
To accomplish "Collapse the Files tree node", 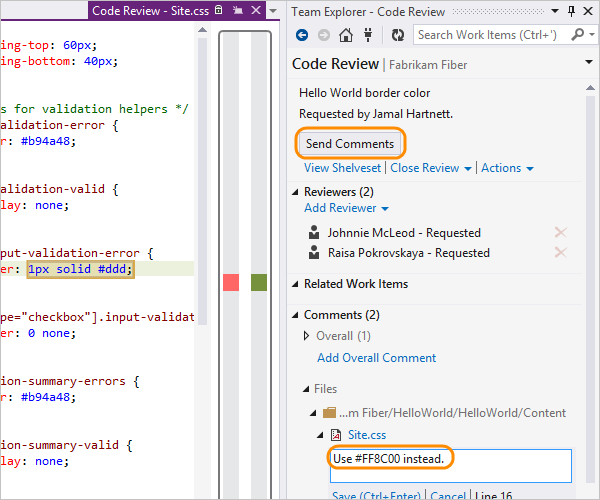I will click(306, 389).
